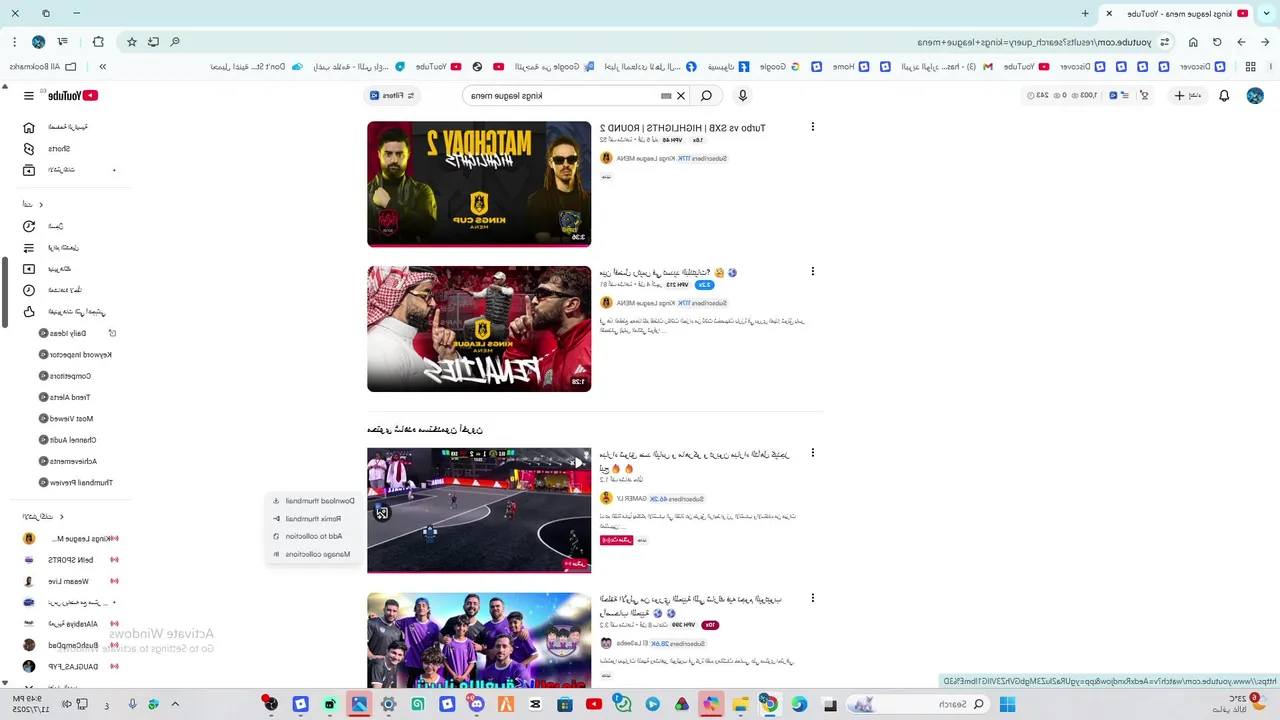1280x720 pixels.
Task: Open vidIQ Thumbnail Preview
Action: [x=76, y=482]
